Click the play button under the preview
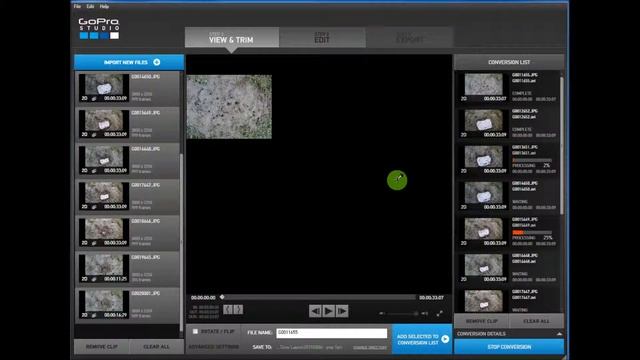 (x=329, y=311)
